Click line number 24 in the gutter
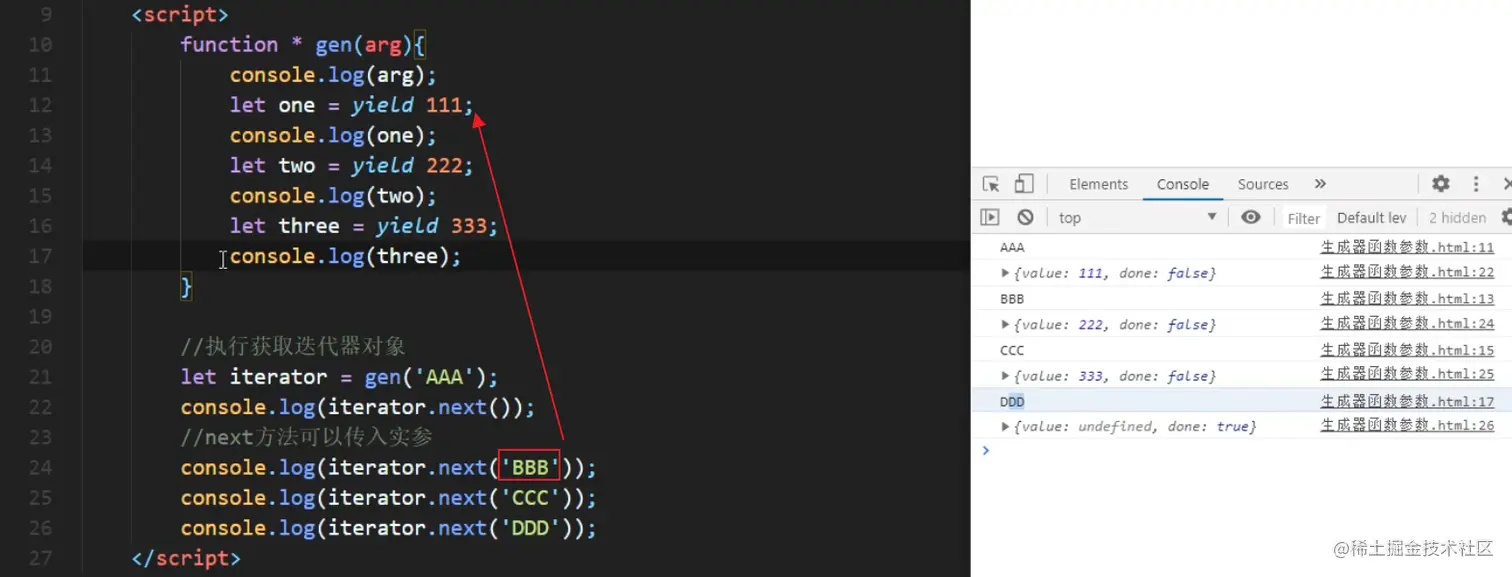This screenshot has height=577, width=1512. point(41,467)
